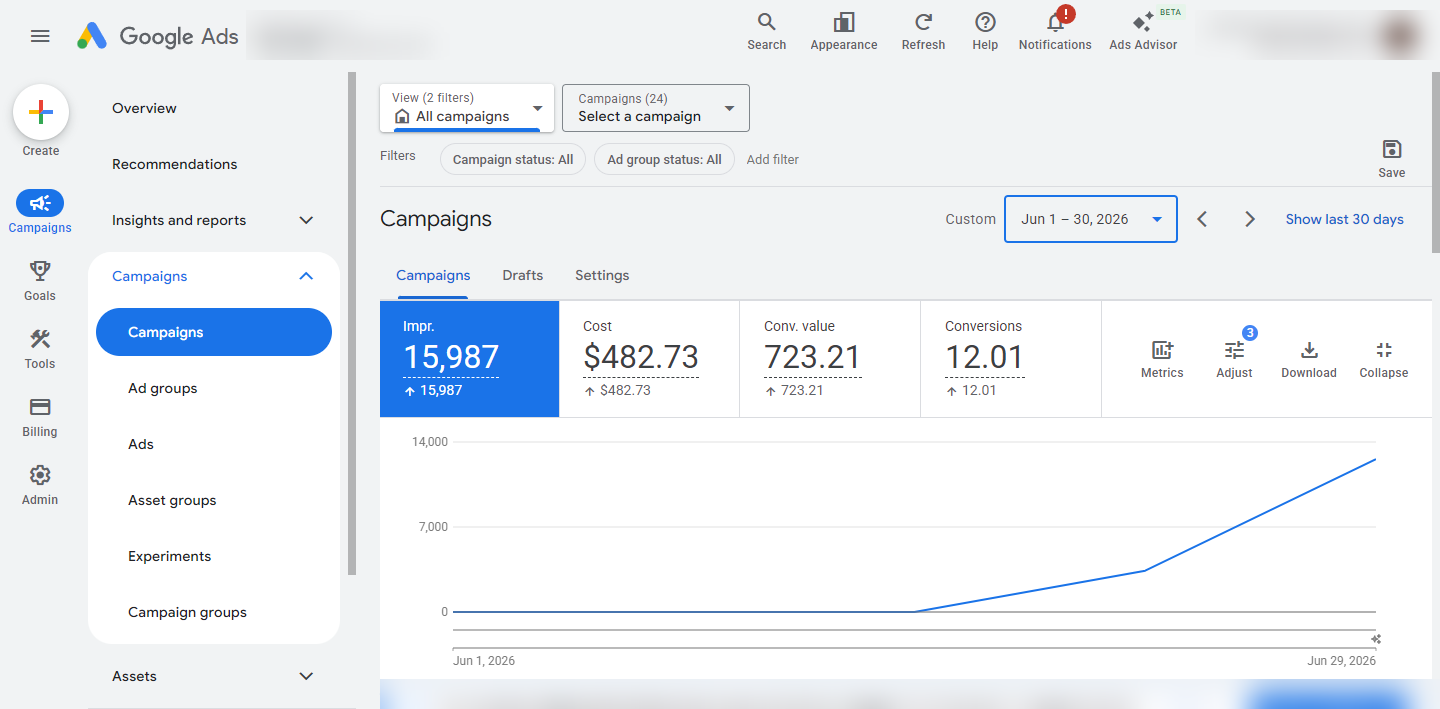Image resolution: width=1440 pixels, height=709 pixels.
Task: Select the Conv. value metric card
Action: pyautogui.click(x=830, y=359)
